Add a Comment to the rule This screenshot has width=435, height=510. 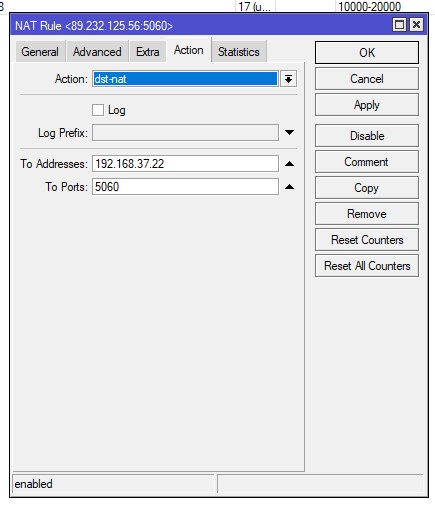(367, 162)
